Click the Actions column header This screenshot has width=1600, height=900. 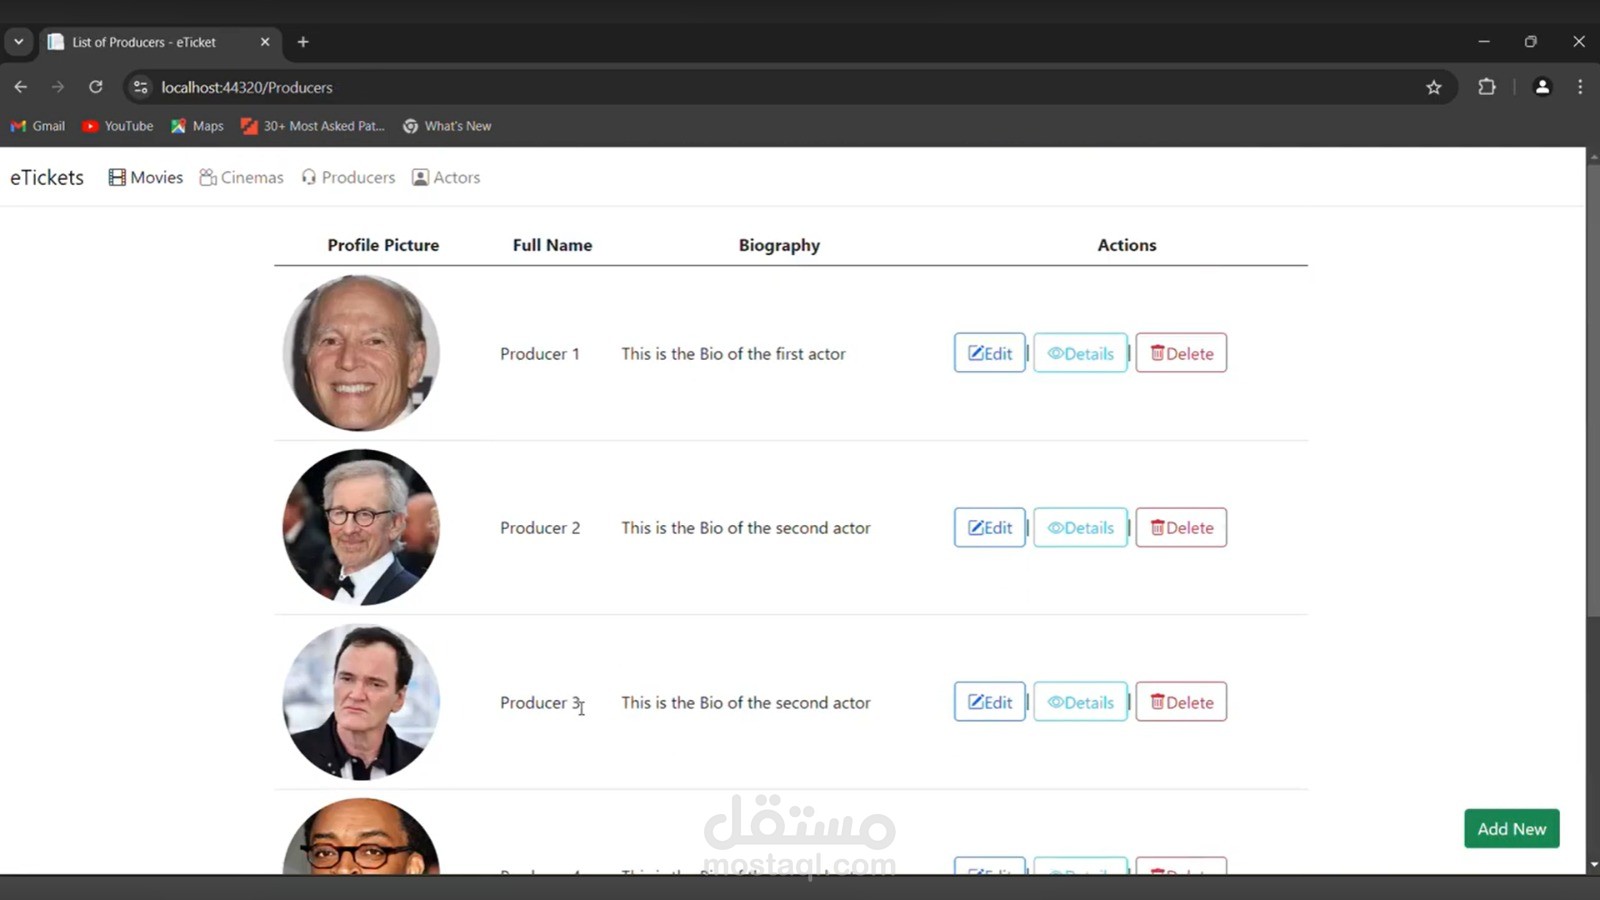1127,245
